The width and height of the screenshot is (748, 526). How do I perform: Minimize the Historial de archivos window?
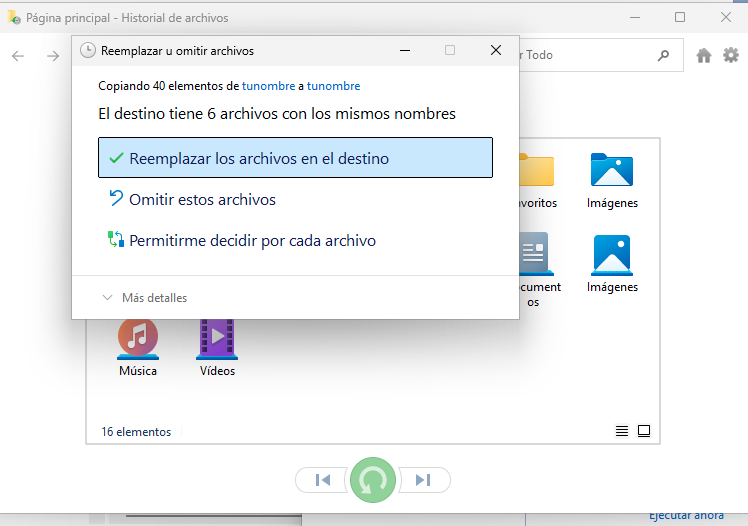click(634, 17)
